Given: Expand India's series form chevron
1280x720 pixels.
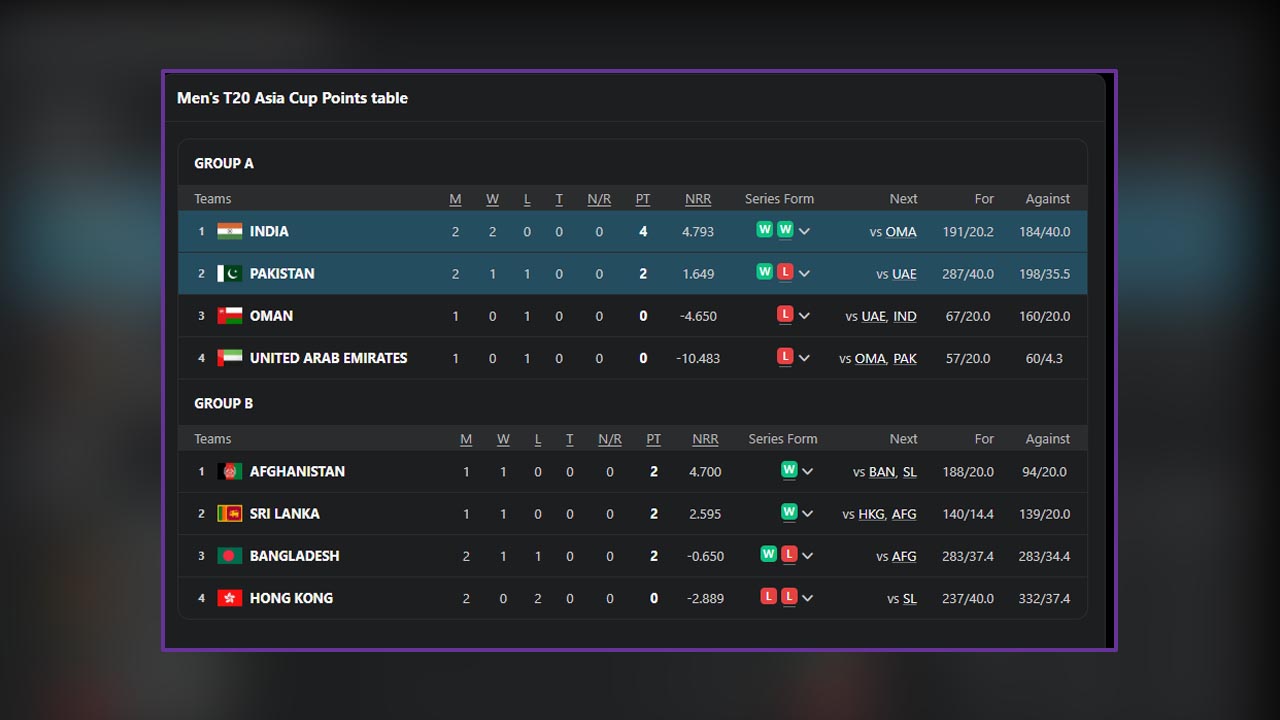Looking at the screenshot, I should (x=805, y=232).
